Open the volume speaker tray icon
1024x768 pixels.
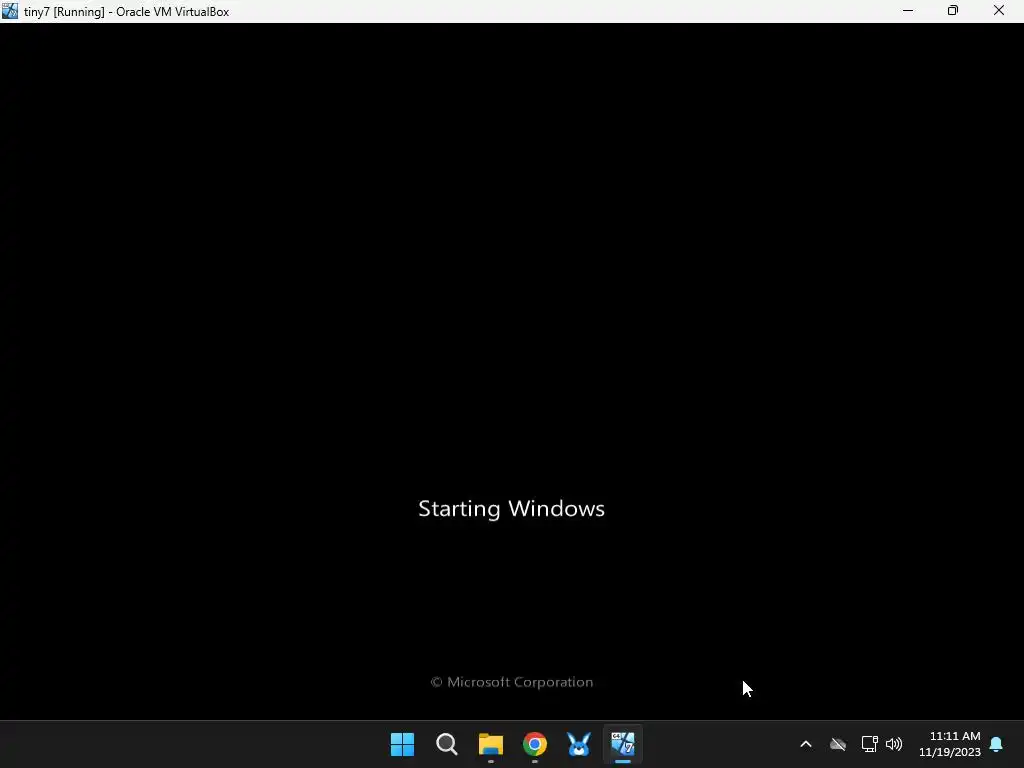pyautogui.click(x=894, y=744)
